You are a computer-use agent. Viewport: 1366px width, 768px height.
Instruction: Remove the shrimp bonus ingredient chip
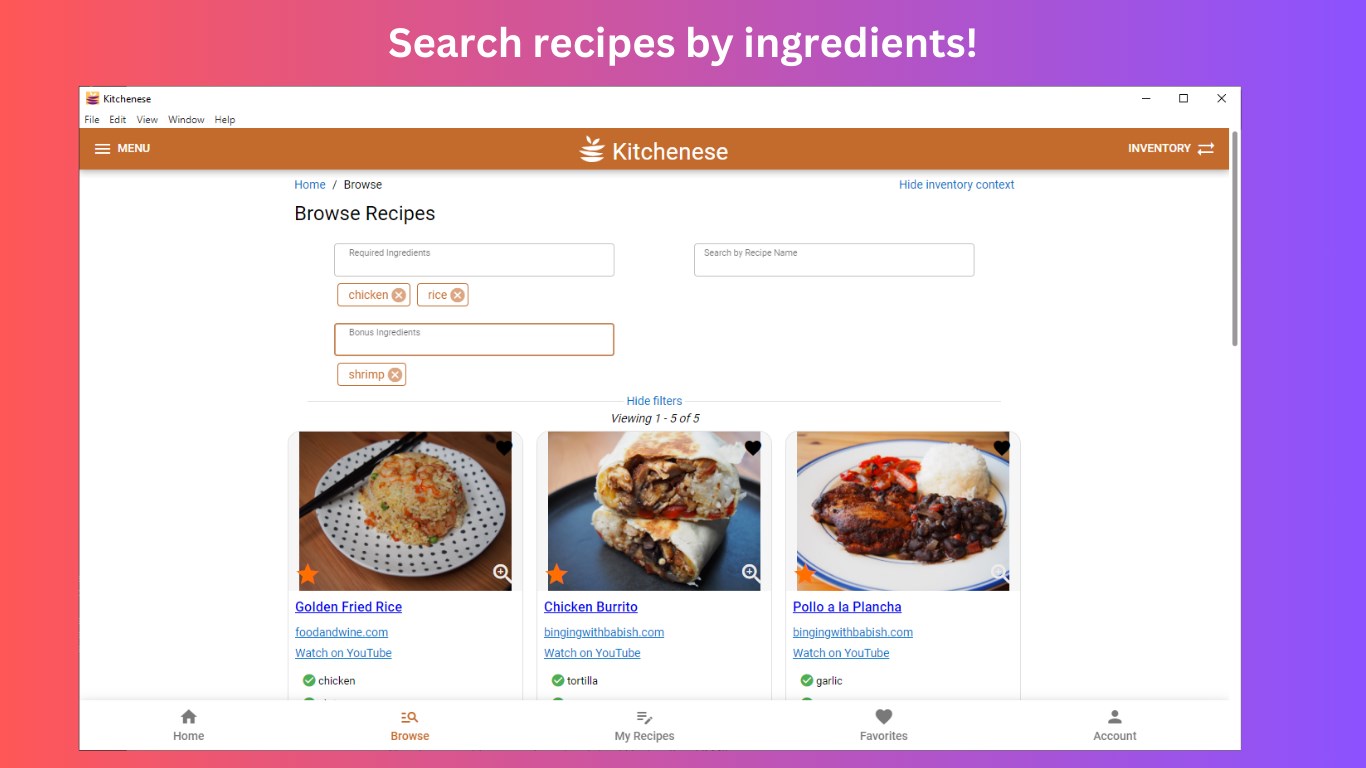coord(395,375)
